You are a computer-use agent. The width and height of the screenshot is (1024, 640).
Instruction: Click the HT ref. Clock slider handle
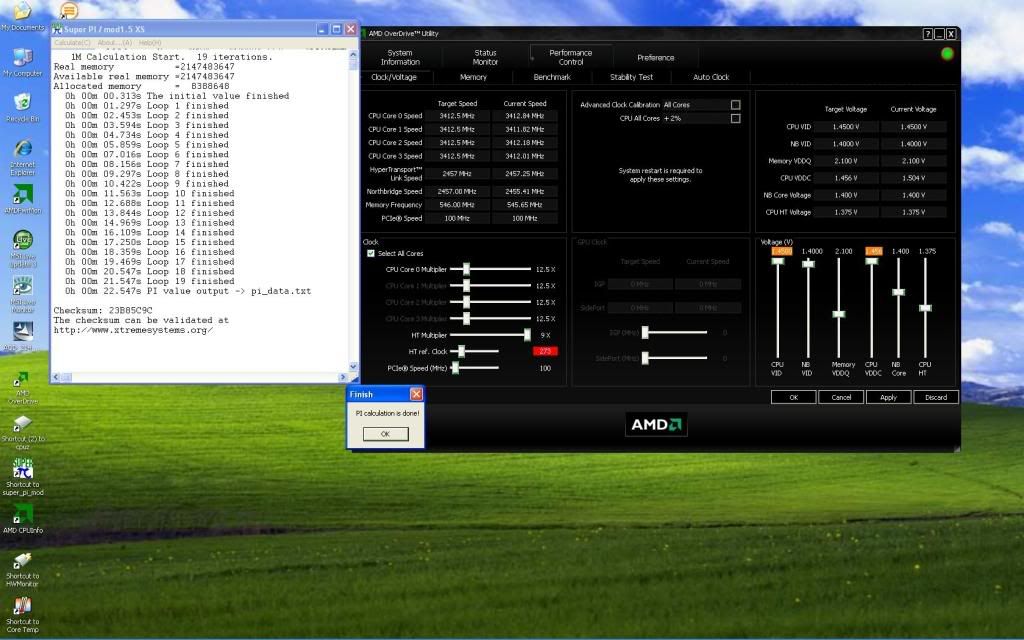[x=461, y=351]
